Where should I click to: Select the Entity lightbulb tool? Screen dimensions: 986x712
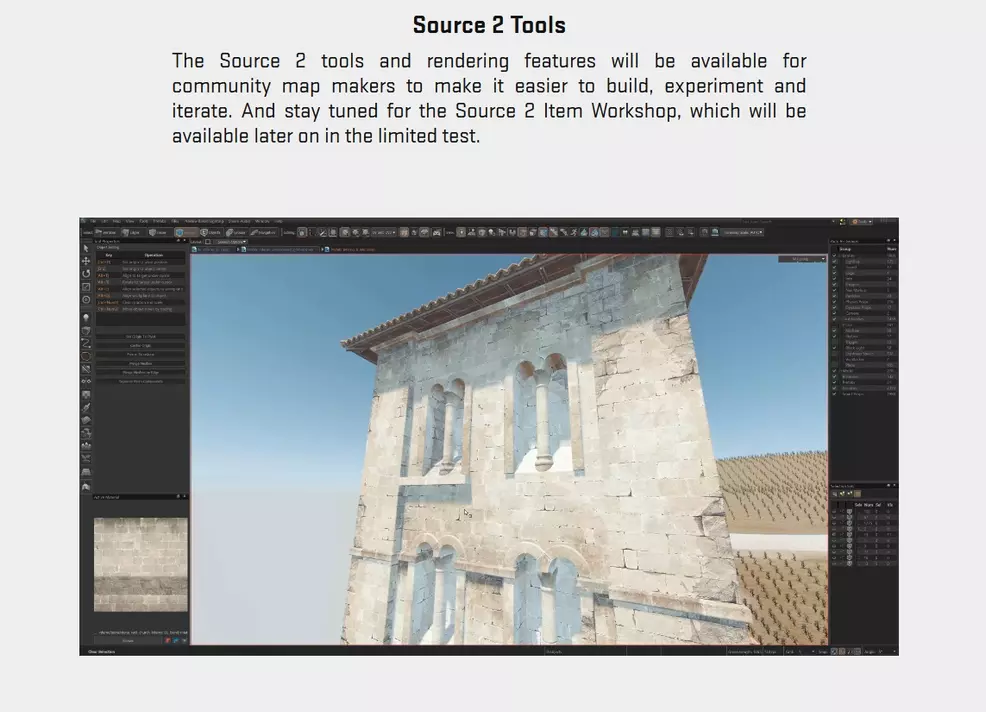point(86,318)
